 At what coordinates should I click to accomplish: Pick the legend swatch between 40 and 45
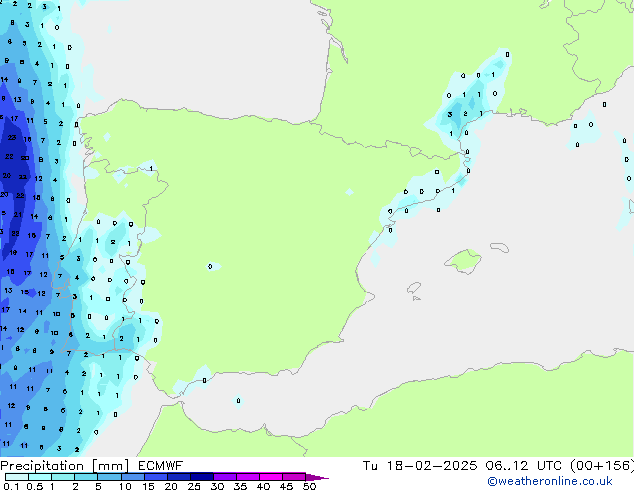point(272,477)
